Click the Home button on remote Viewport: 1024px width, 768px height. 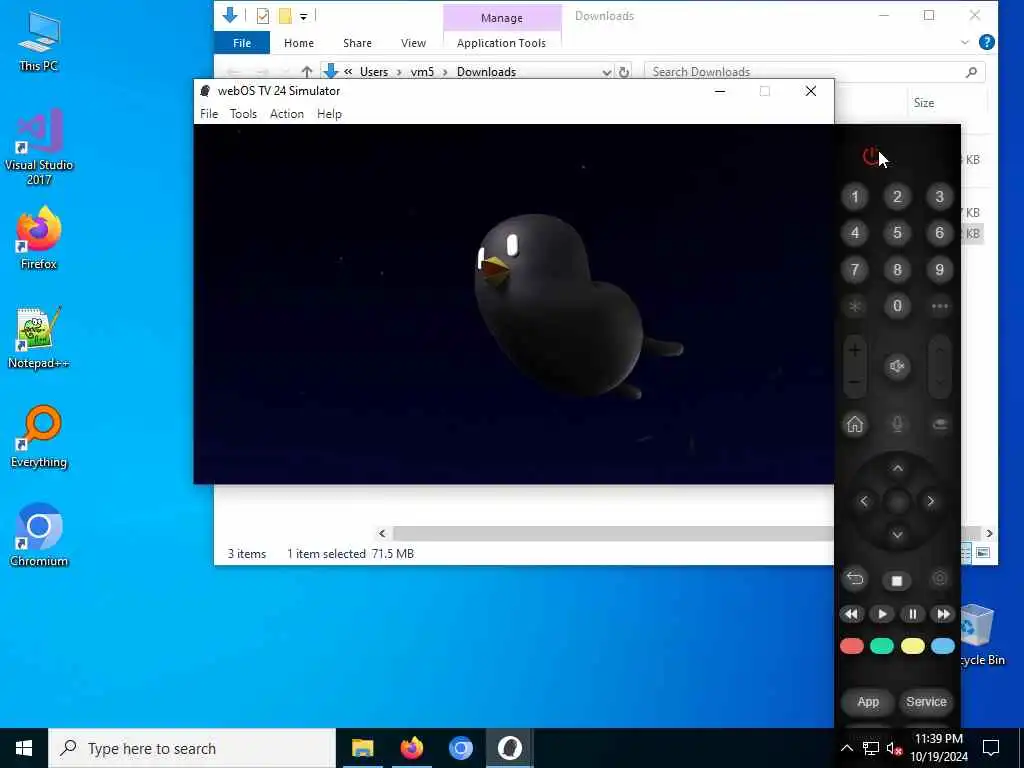pyautogui.click(x=855, y=424)
